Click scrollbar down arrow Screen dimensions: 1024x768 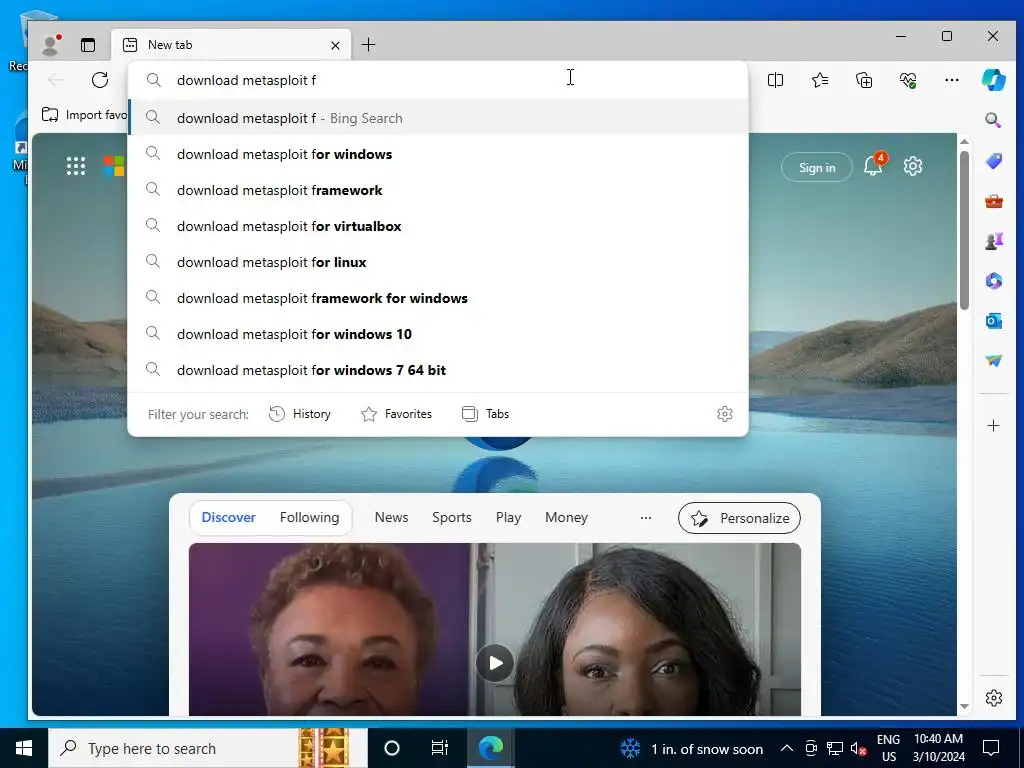pyautogui.click(x=964, y=706)
